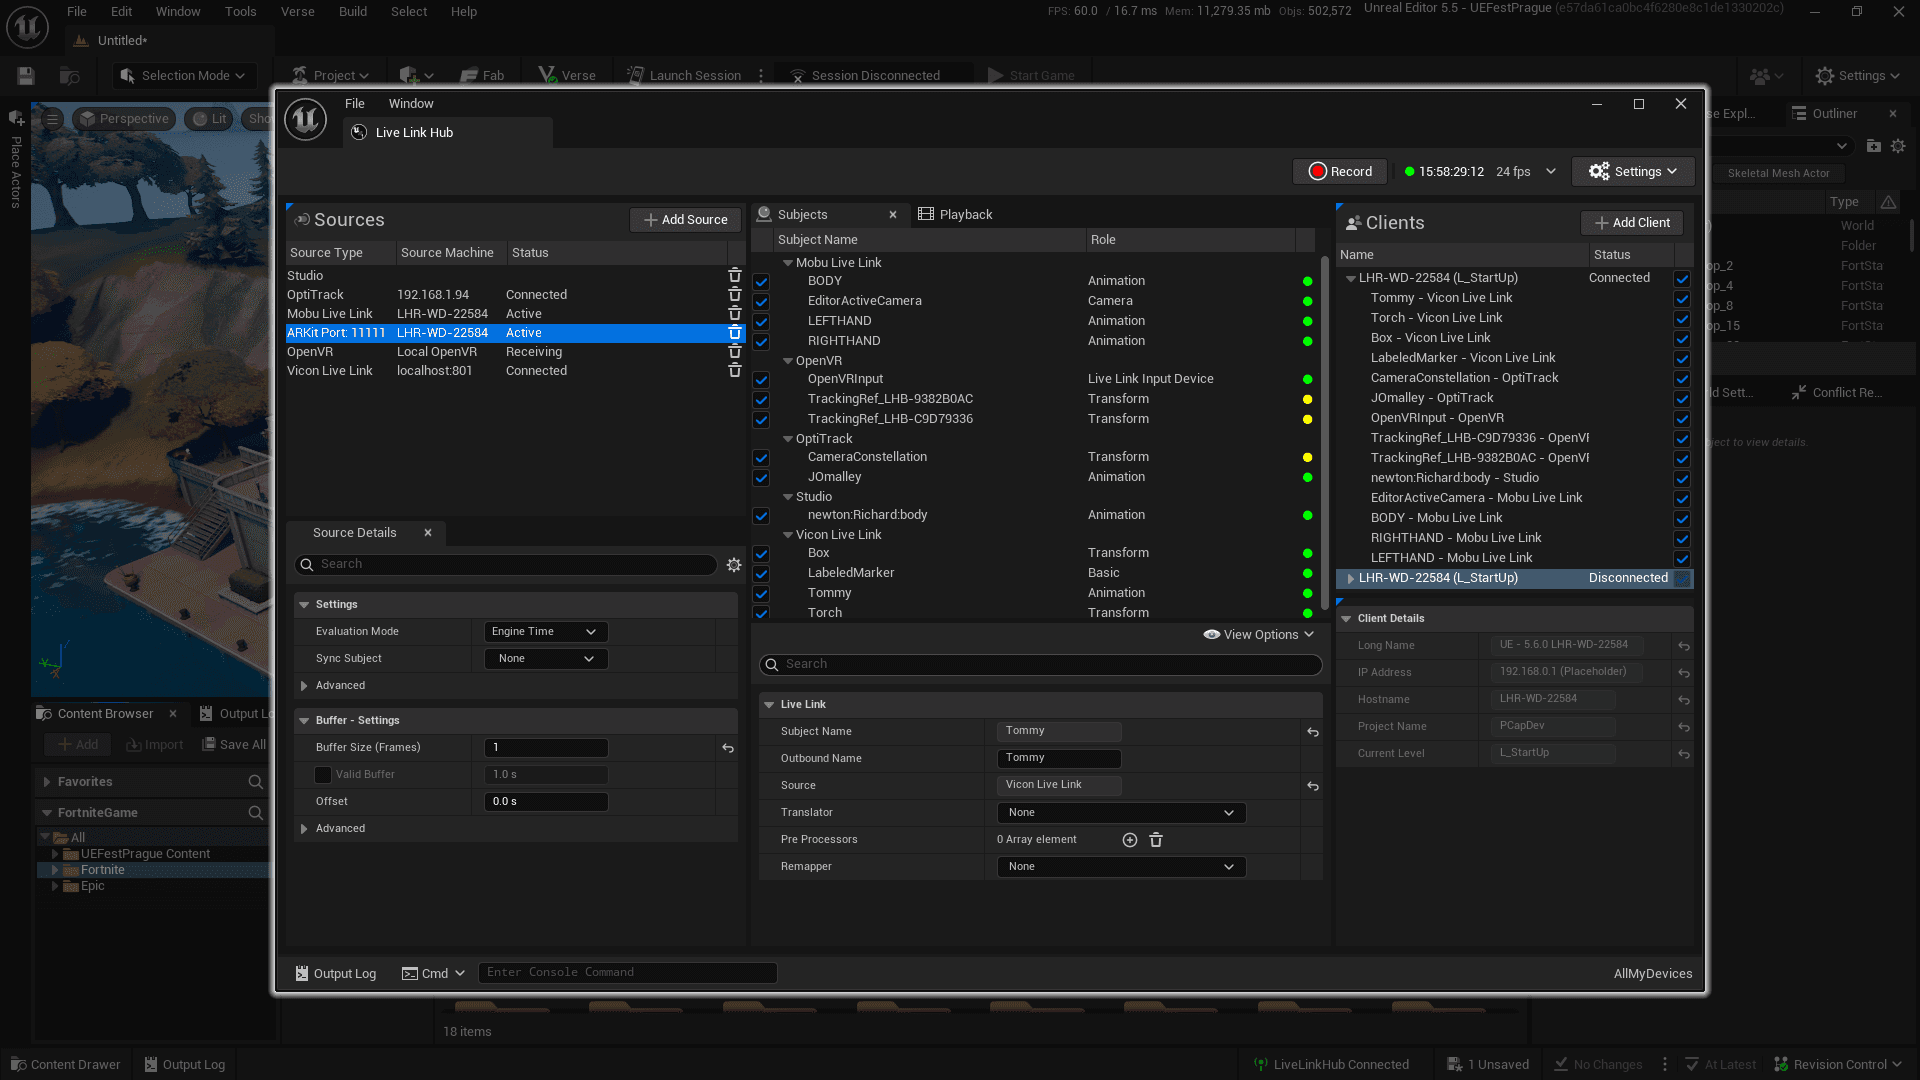Click the Add Client button
Image resolution: width=1920 pixels, height=1080 pixels.
coord(1632,223)
